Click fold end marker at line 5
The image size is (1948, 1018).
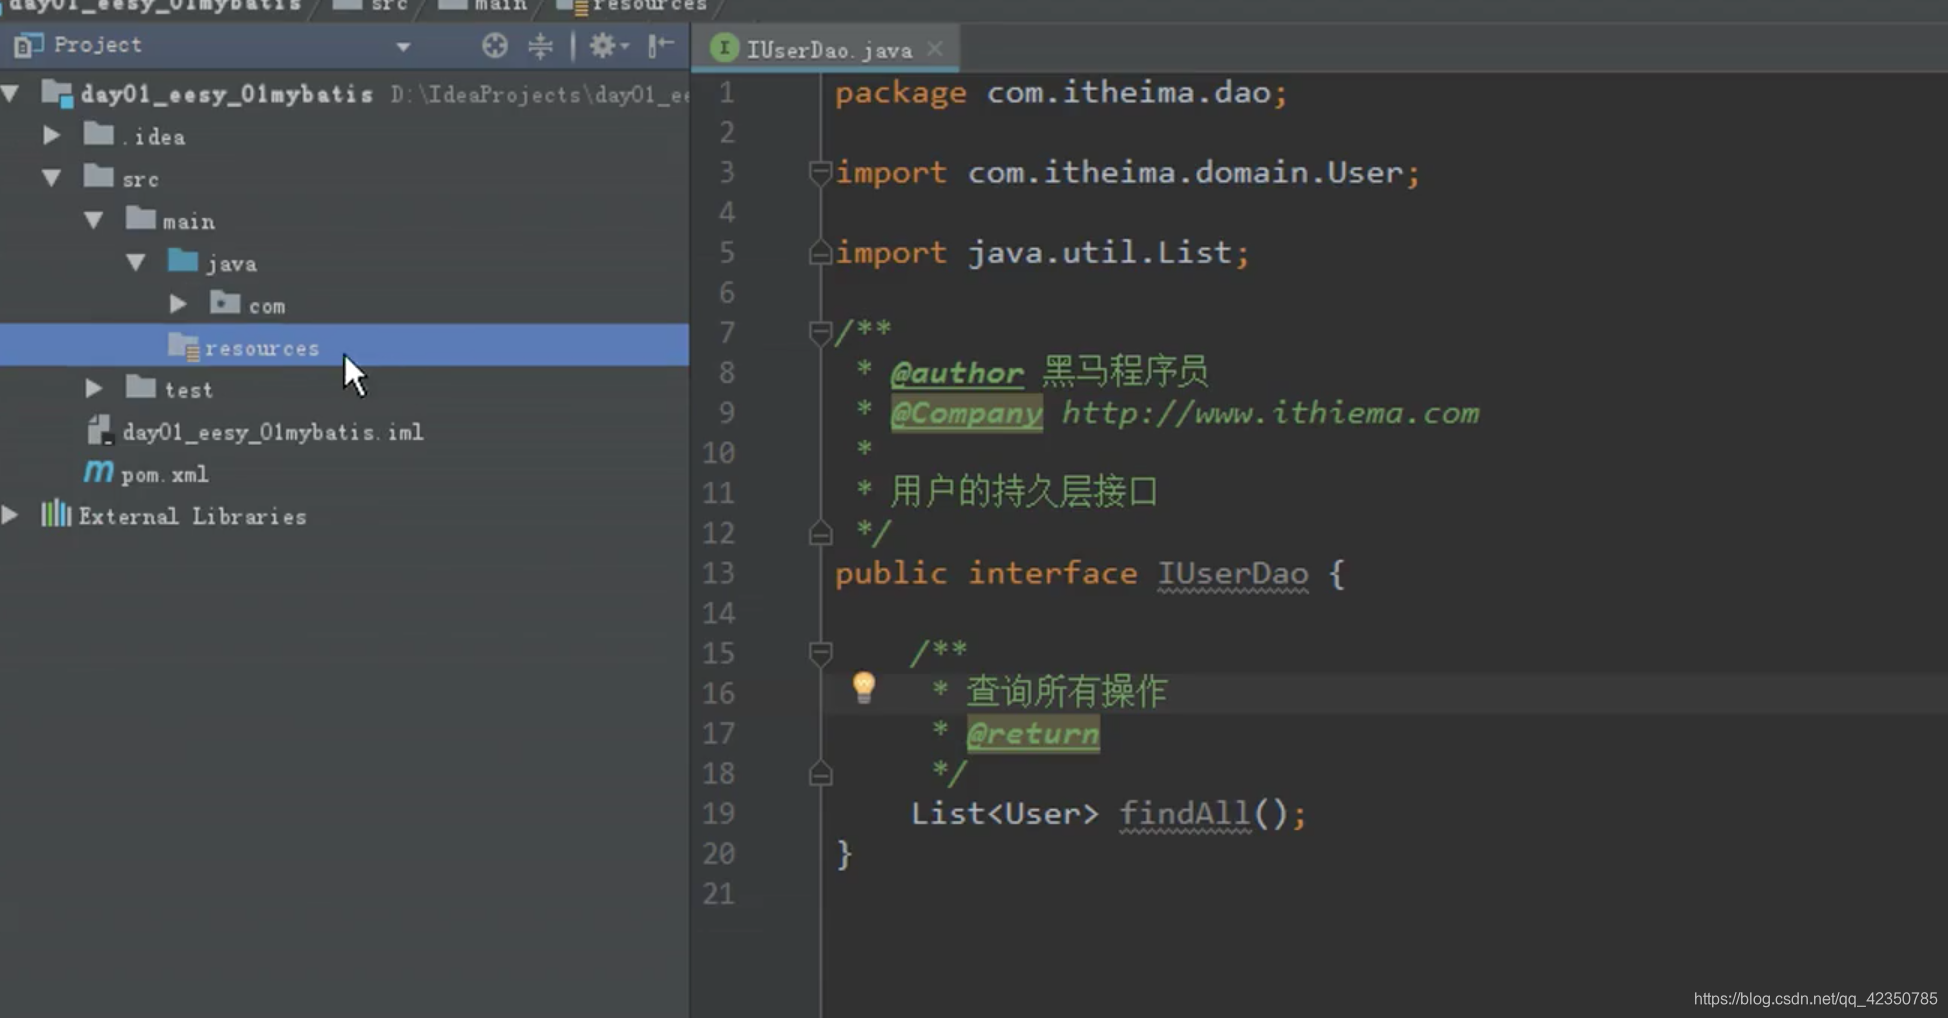pyautogui.click(x=820, y=253)
